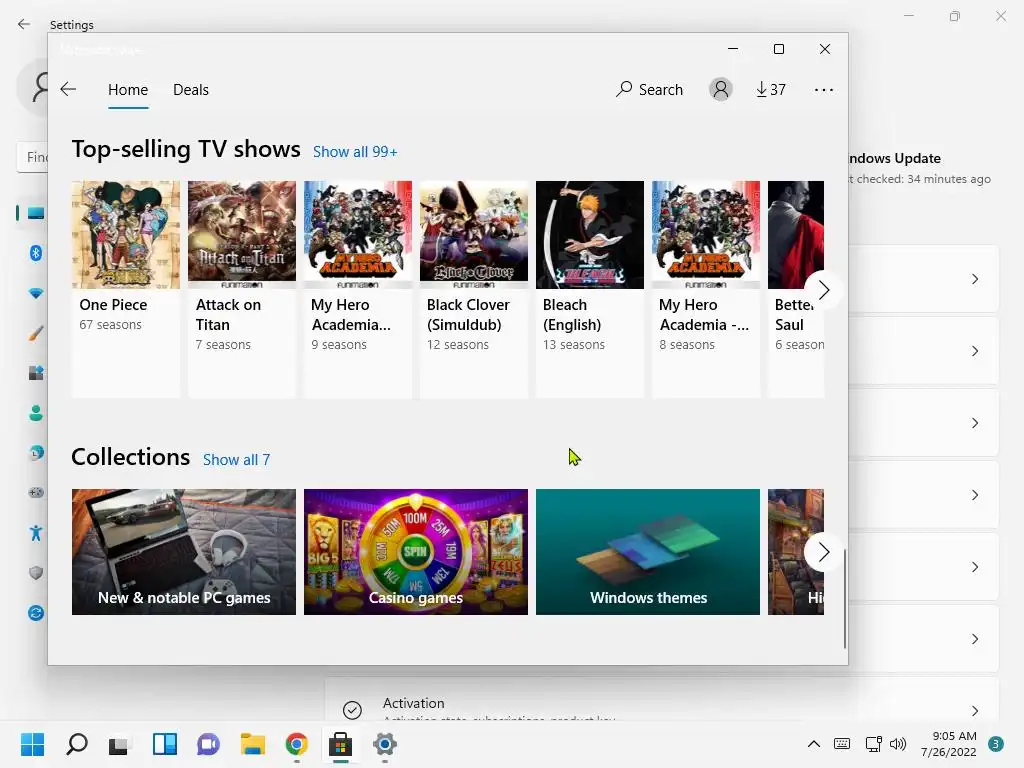This screenshot has height=768, width=1024.
Task: Open Task View on the taskbar
Action: [120, 744]
